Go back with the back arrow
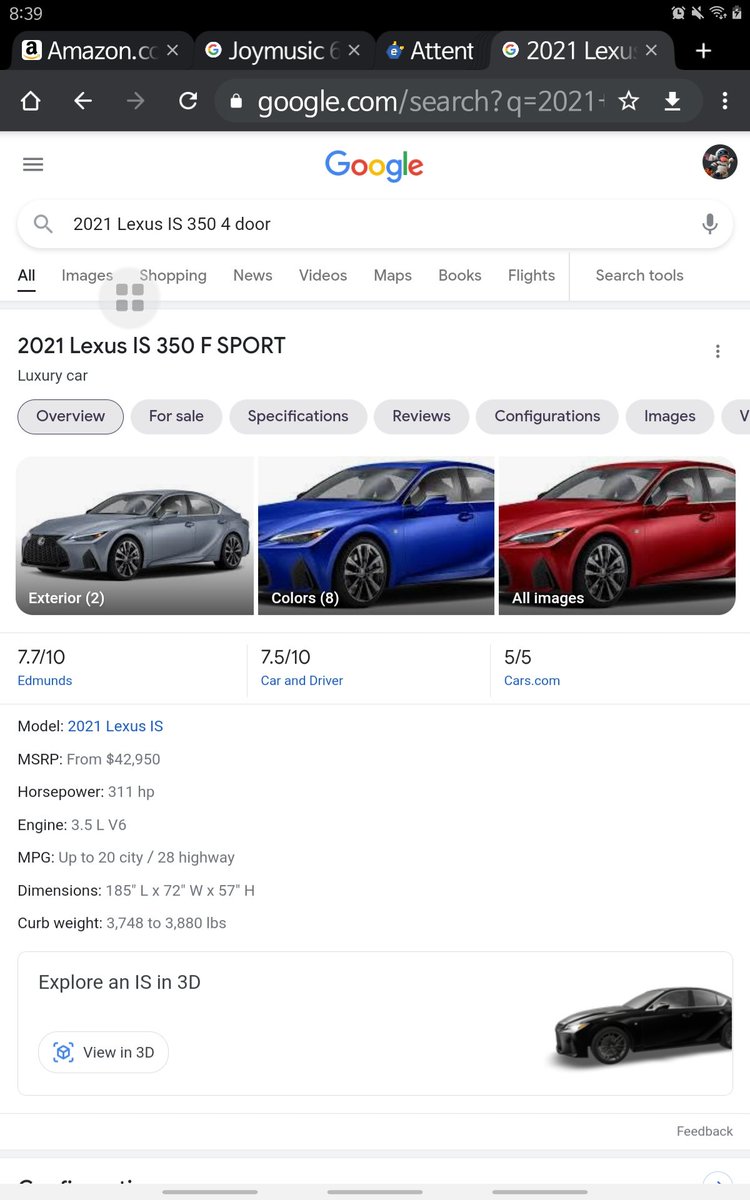 (83, 101)
